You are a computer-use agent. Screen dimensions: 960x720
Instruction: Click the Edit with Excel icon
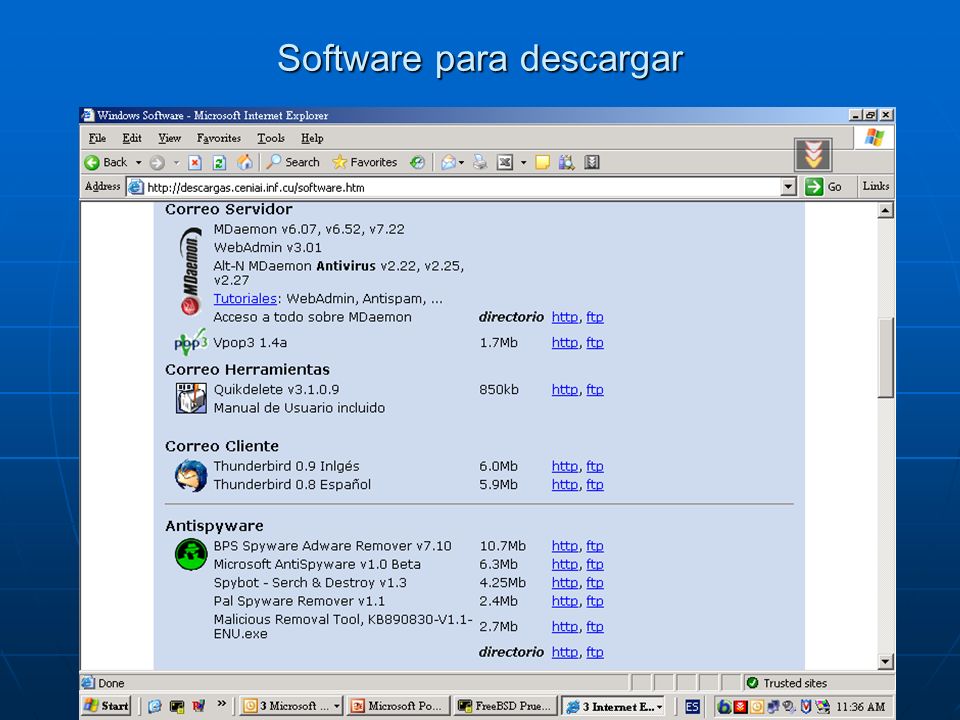click(x=504, y=162)
